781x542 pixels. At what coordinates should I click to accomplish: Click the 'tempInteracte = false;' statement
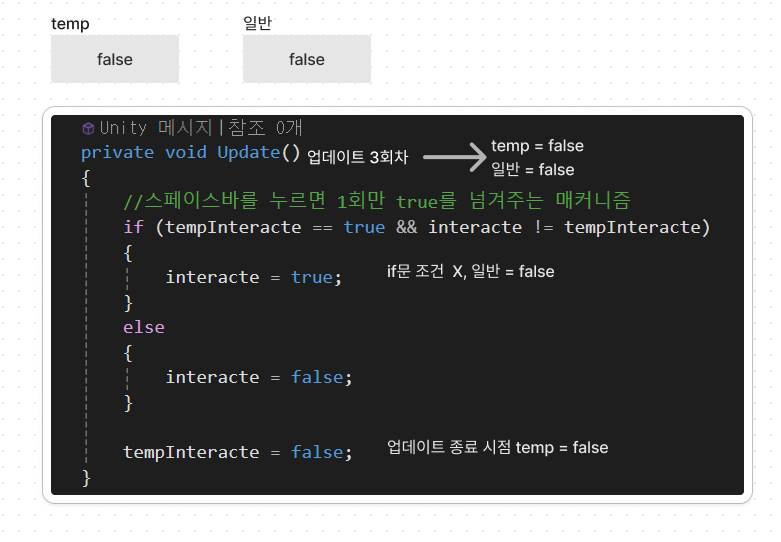pos(238,452)
